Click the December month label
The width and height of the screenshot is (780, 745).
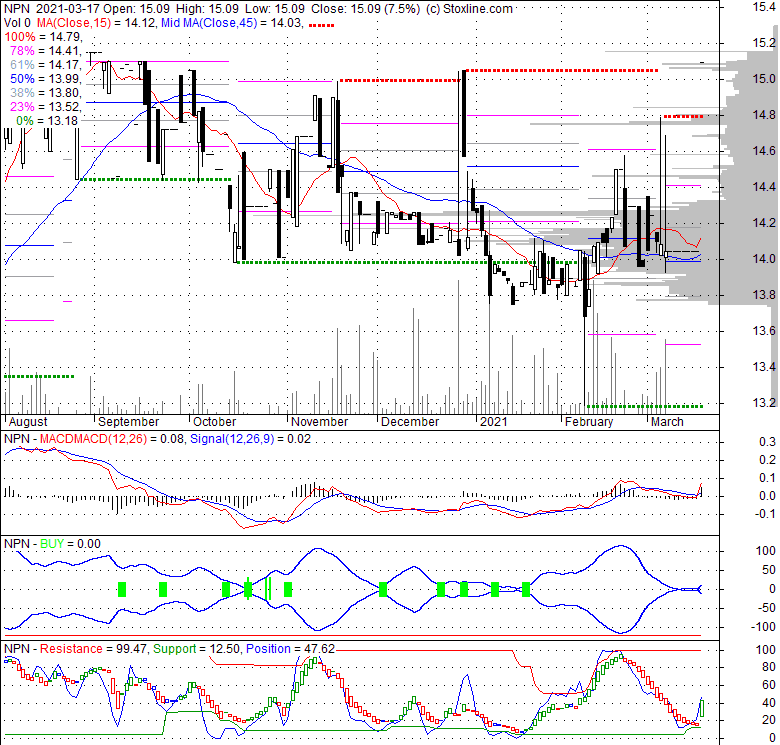point(410,422)
